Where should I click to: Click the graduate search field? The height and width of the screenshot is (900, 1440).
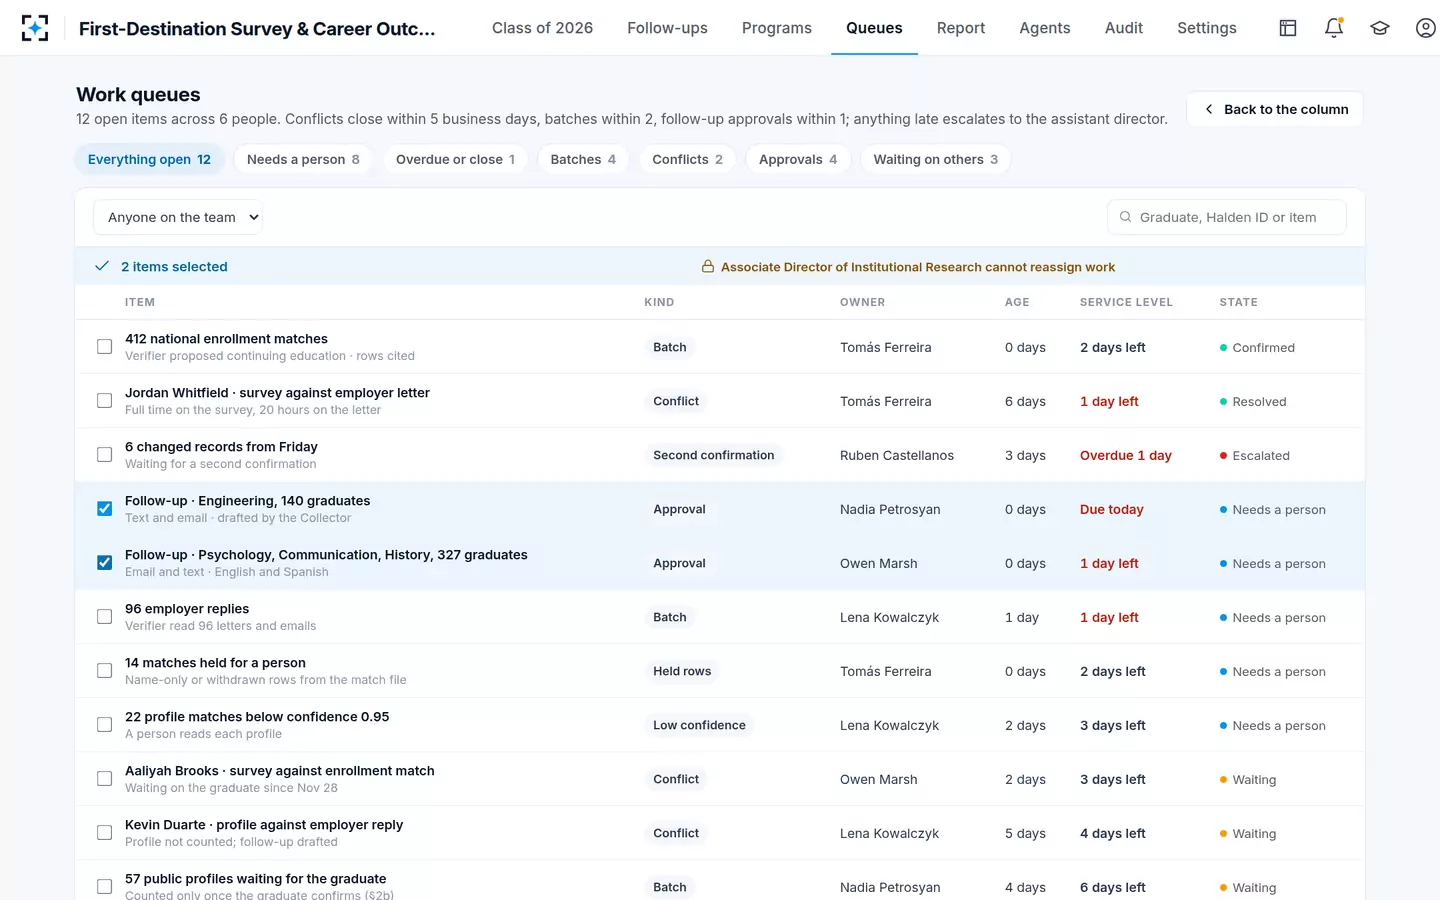[x=1227, y=217]
